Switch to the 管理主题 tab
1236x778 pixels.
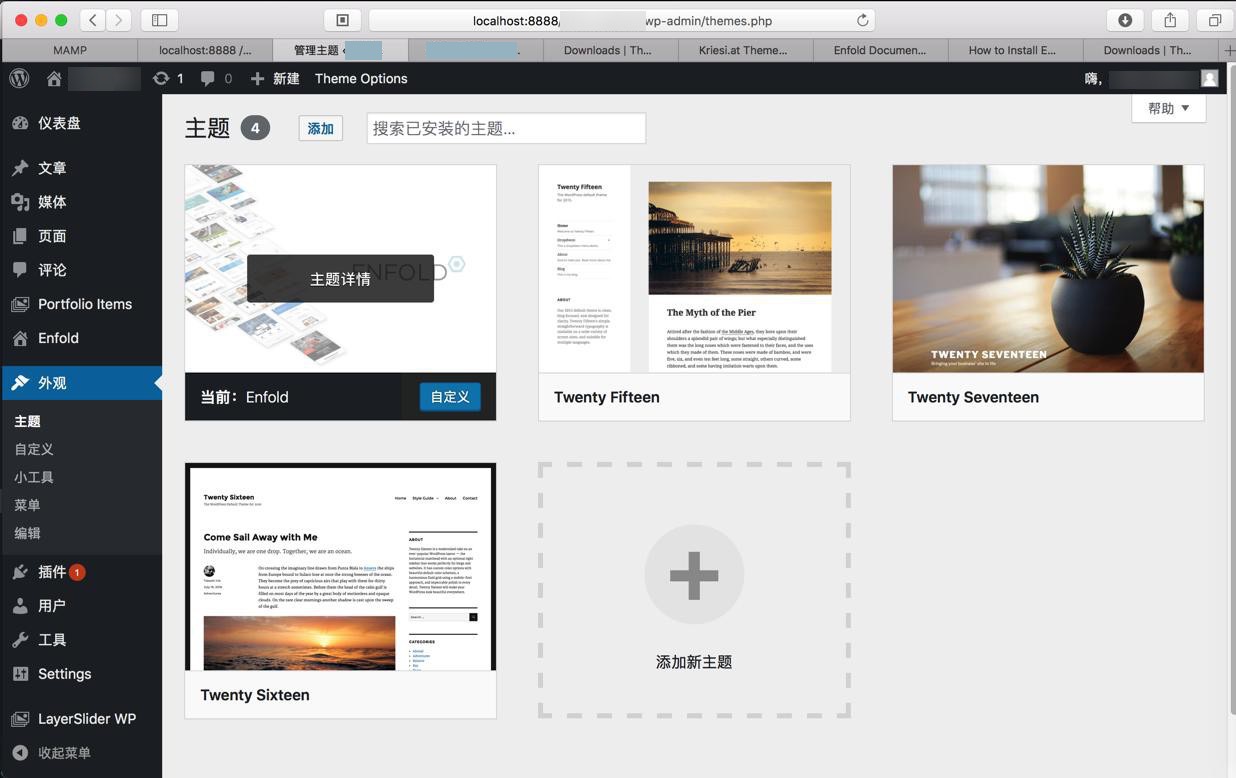tap(340, 50)
